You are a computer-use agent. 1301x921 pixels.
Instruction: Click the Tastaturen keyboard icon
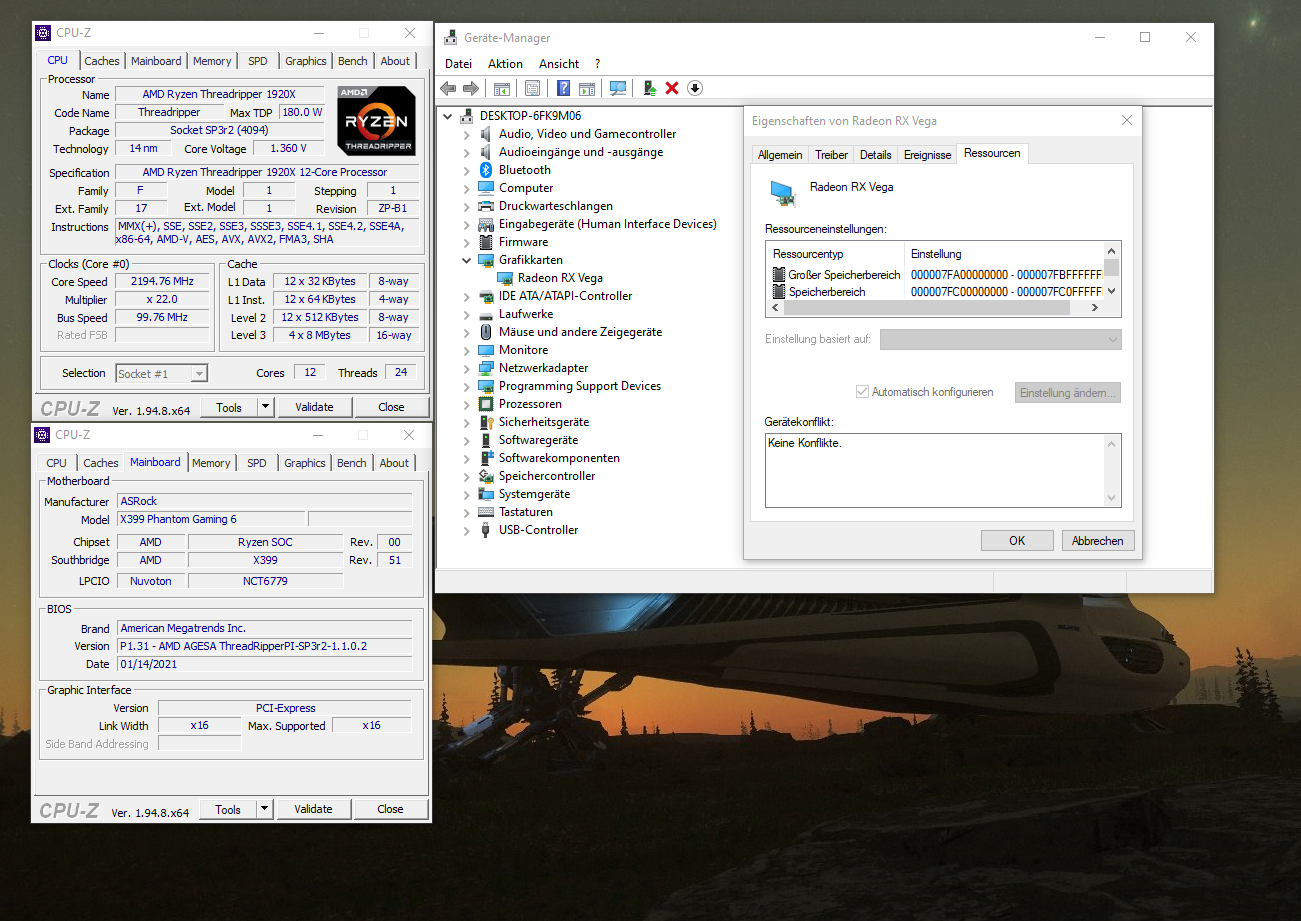pyautogui.click(x=486, y=512)
